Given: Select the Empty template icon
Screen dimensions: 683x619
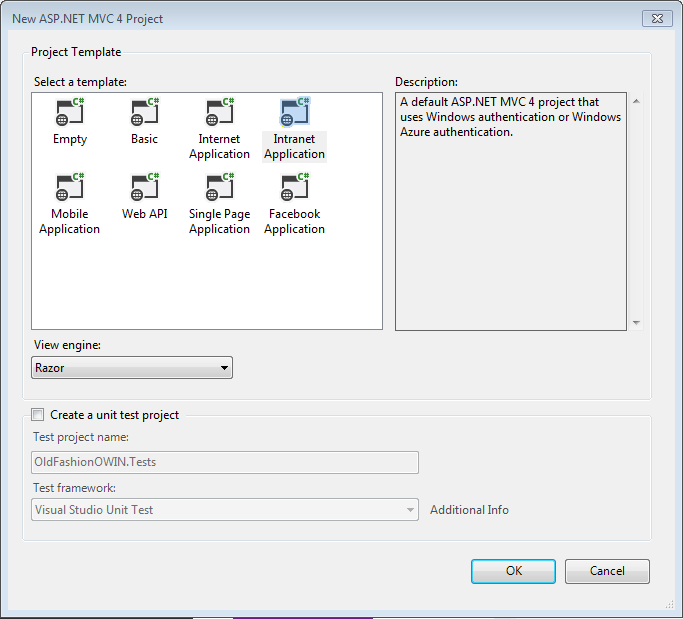Looking at the screenshot, I should click(x=70, y=112).
